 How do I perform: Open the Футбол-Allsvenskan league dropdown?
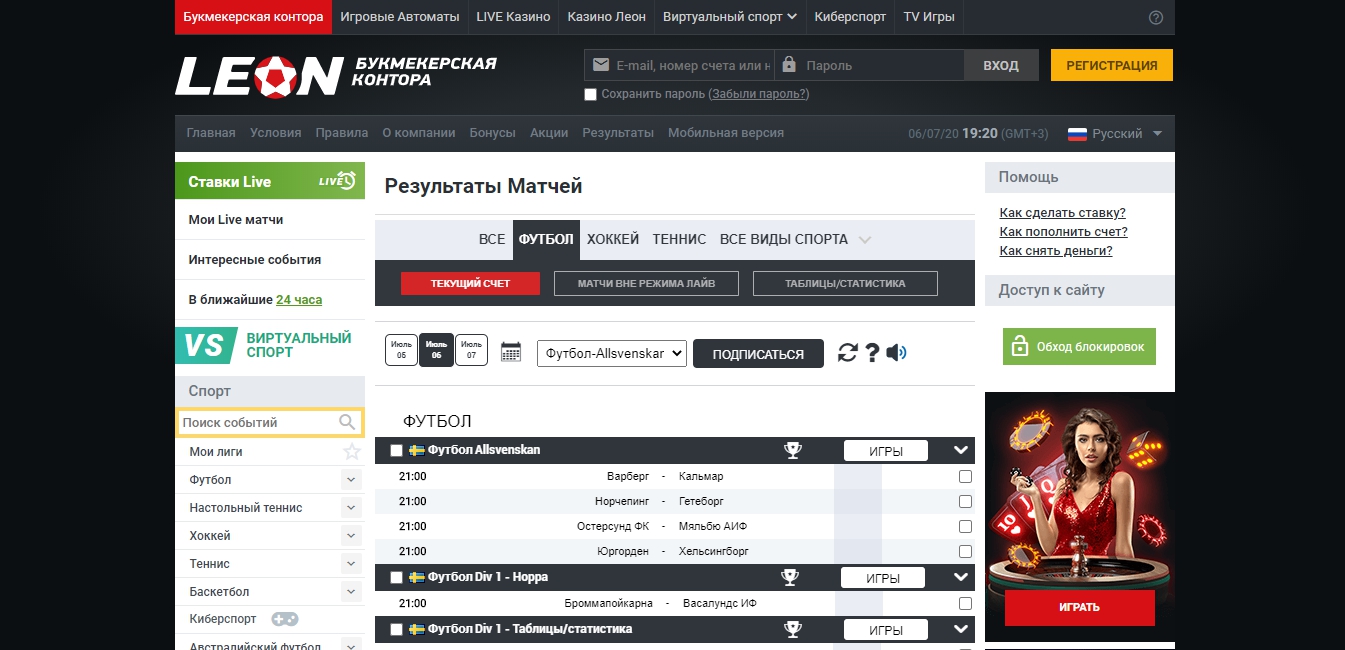pyautogui.click(x=612, y=353)
